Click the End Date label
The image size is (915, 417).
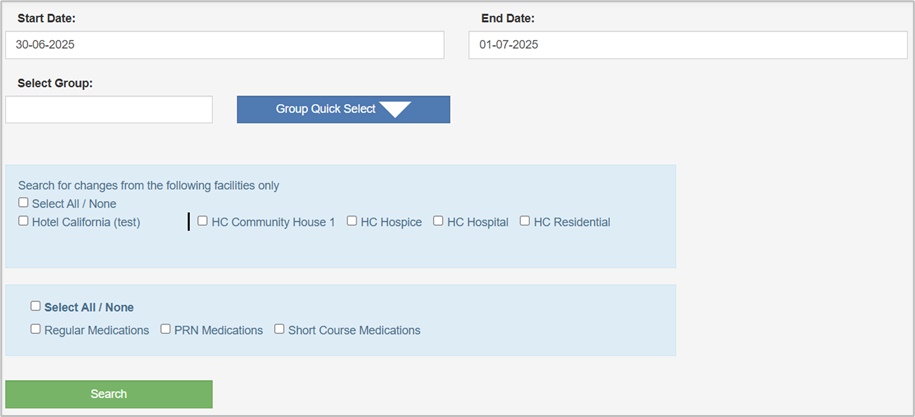pos(507,18)
